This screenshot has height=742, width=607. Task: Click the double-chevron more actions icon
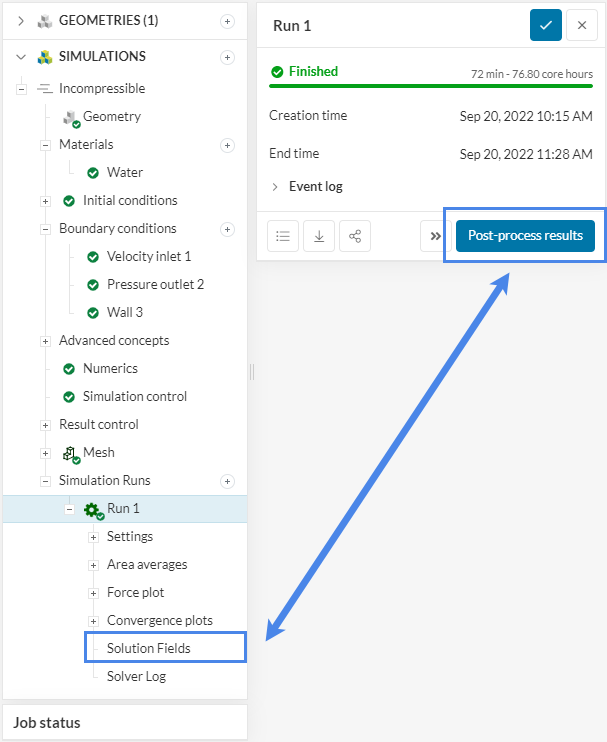[x=435, y=237]
